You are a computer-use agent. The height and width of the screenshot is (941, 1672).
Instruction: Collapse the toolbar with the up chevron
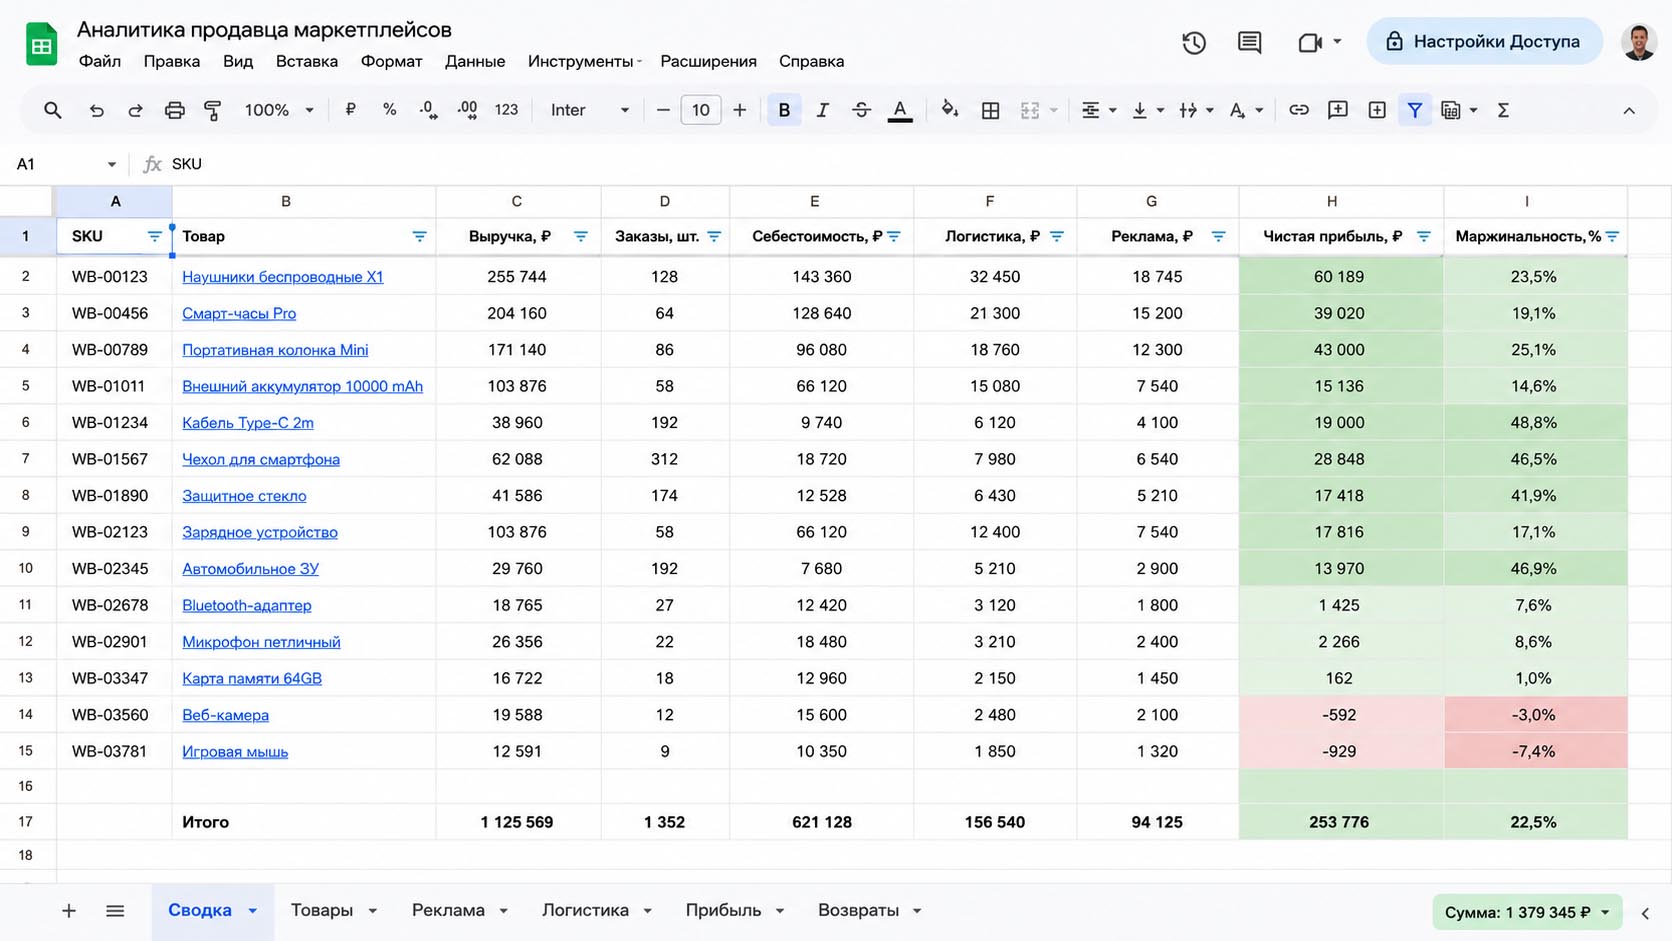pos(1629,111)
